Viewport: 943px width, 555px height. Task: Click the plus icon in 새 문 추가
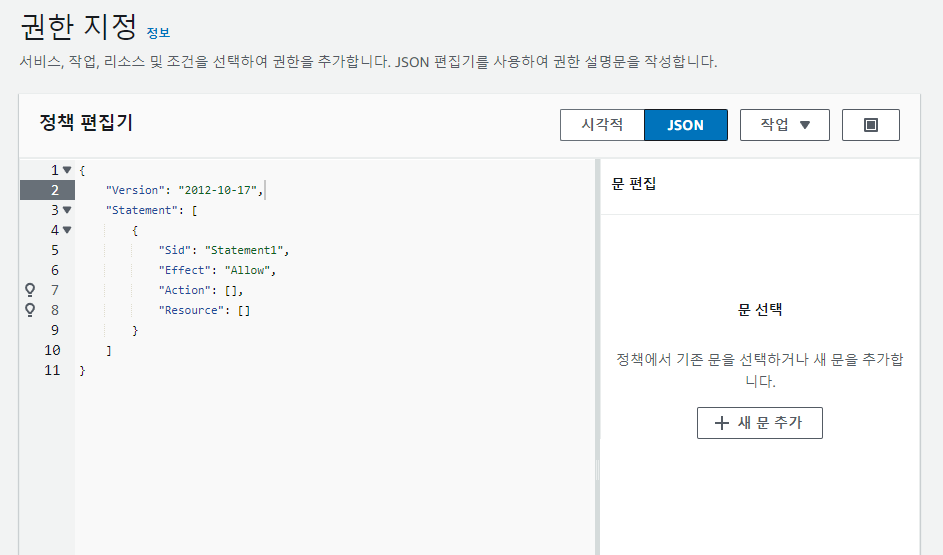click(x=722, y=423)
